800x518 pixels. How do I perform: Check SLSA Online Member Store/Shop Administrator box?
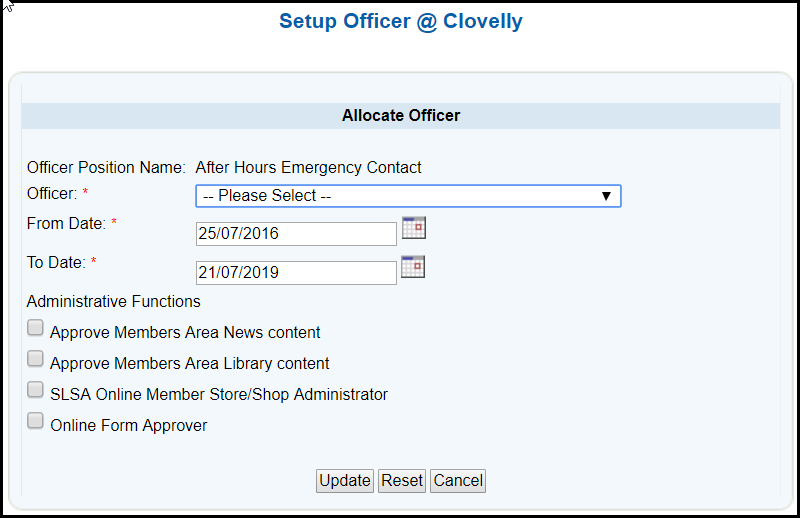[35, 389]
